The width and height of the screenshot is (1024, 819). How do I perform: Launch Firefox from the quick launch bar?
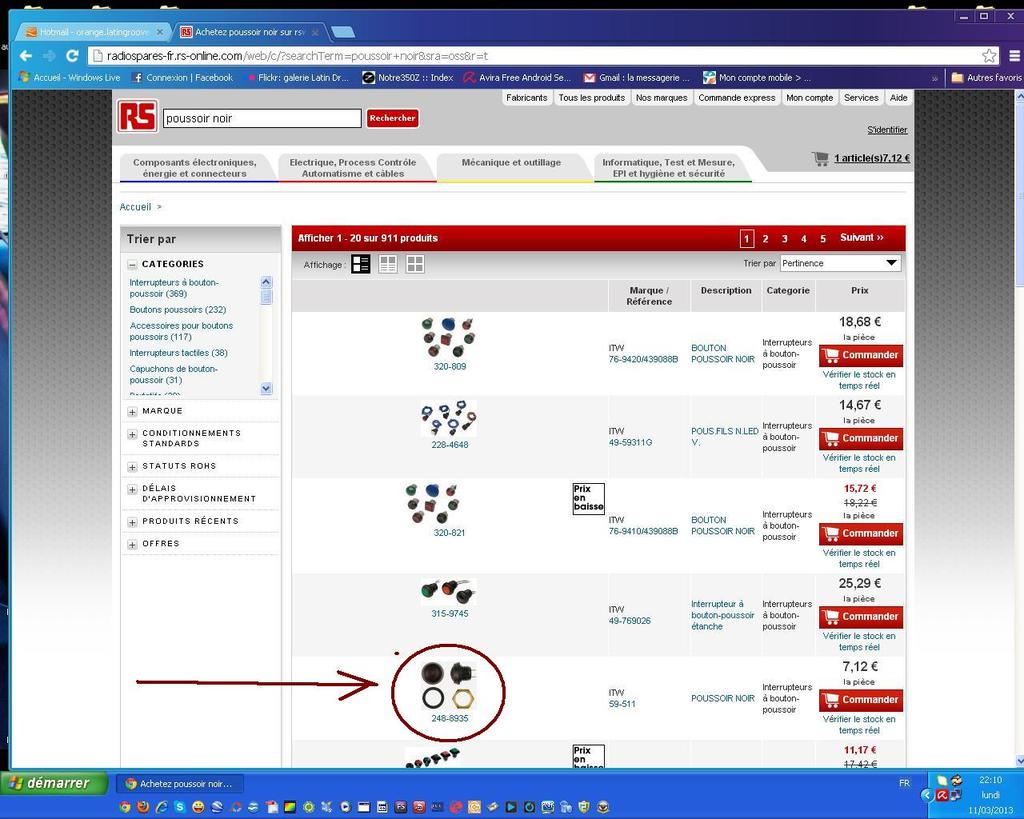click(x=143, y=807)
